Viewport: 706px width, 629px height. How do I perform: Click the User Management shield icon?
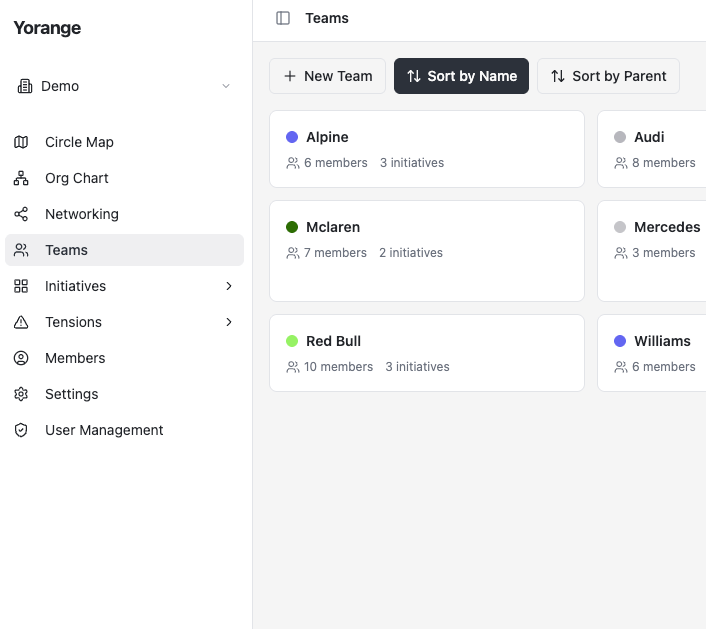[21, 430]
